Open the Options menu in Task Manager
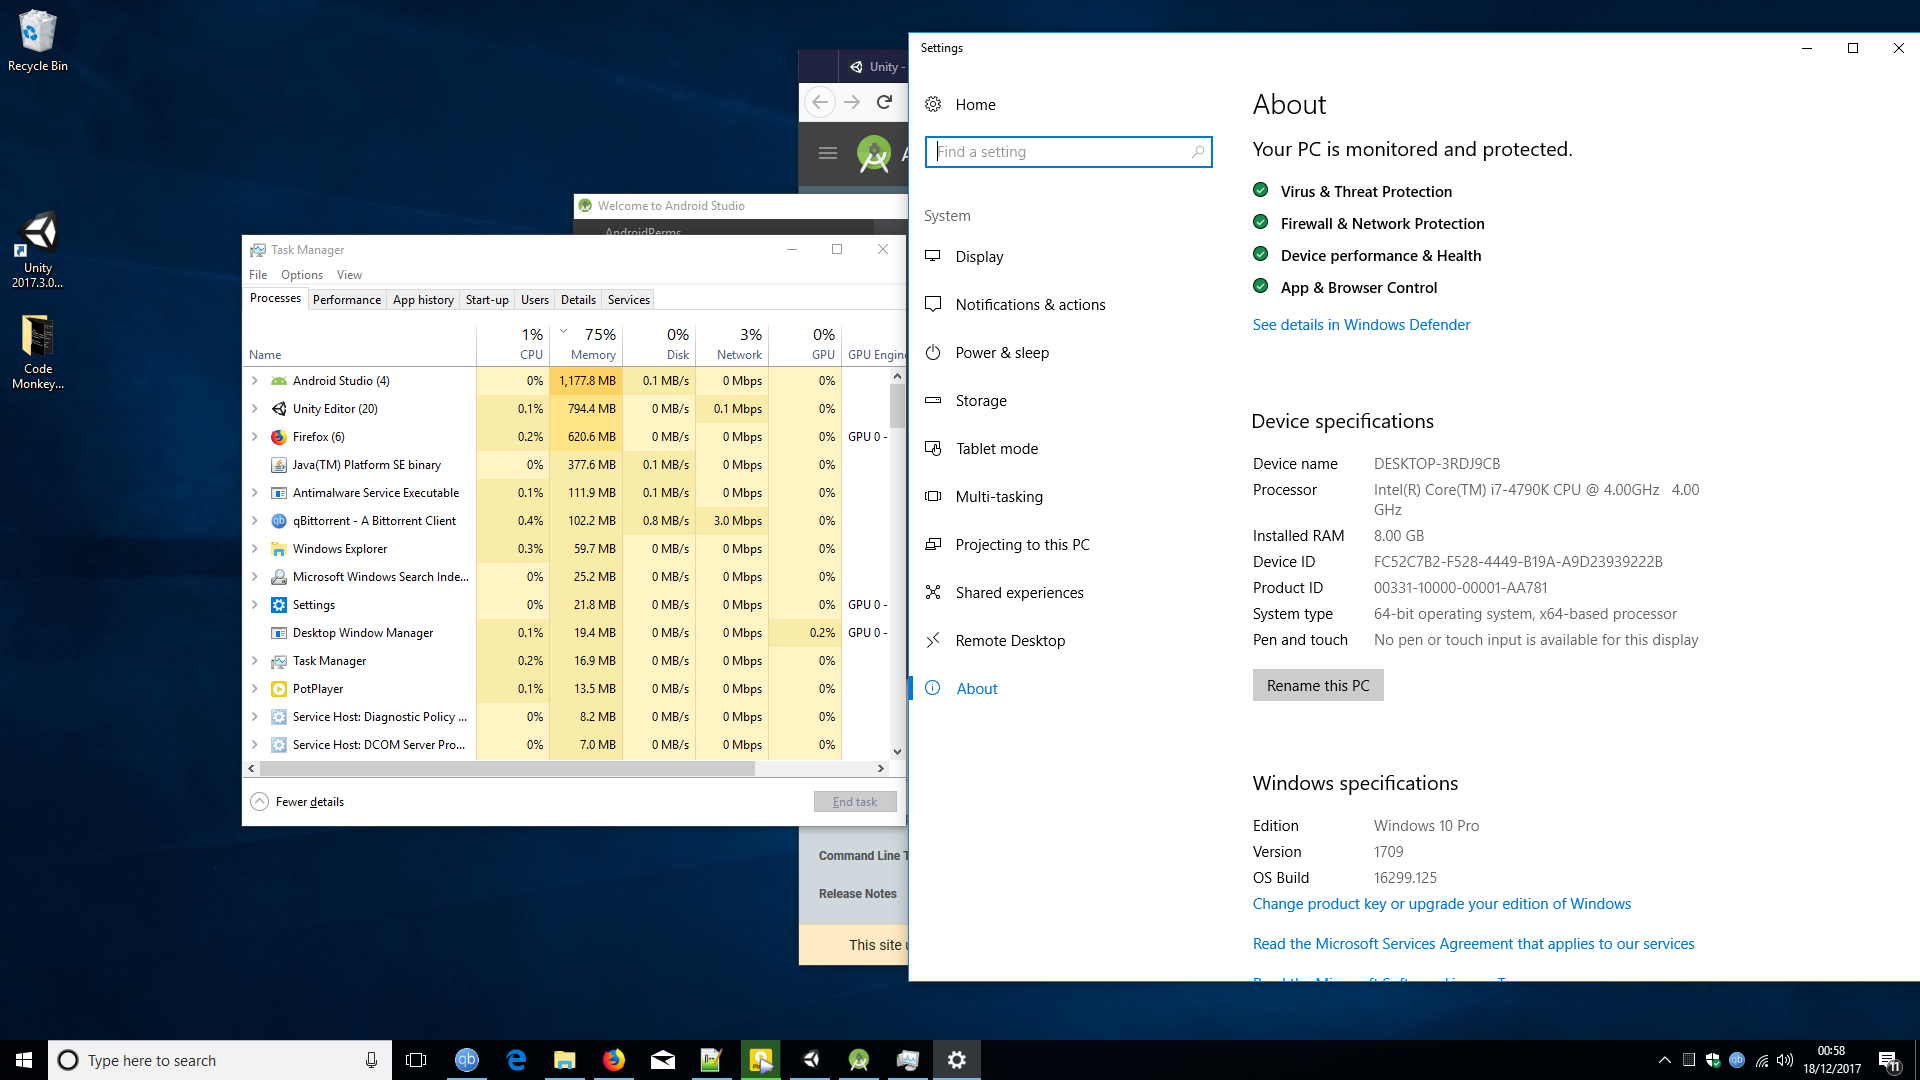The width and height of the screenshot is (1920, 1080). (x=301, y=275)
